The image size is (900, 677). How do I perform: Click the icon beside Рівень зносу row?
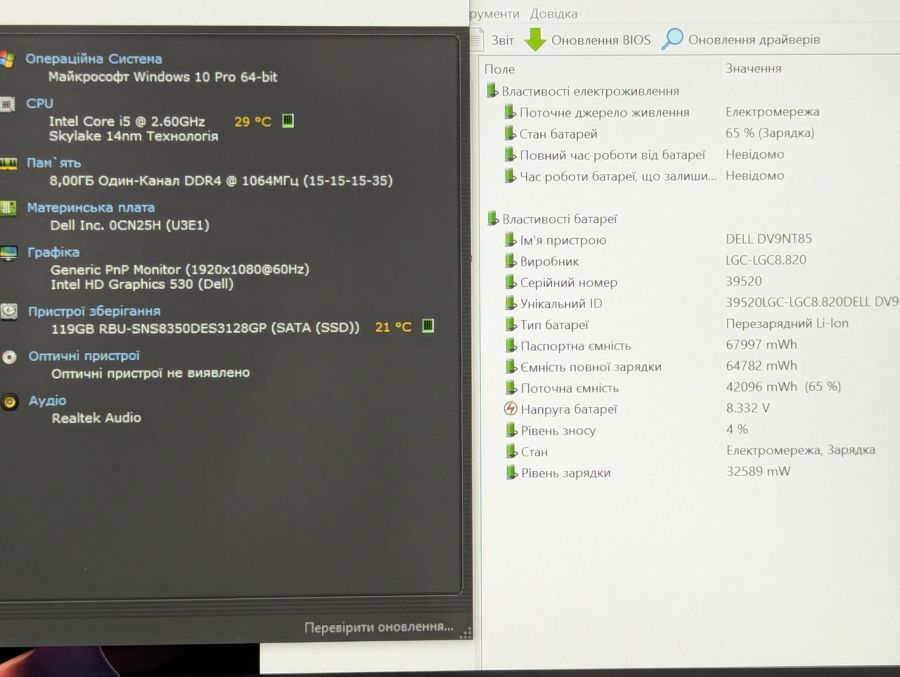point(511,430)
